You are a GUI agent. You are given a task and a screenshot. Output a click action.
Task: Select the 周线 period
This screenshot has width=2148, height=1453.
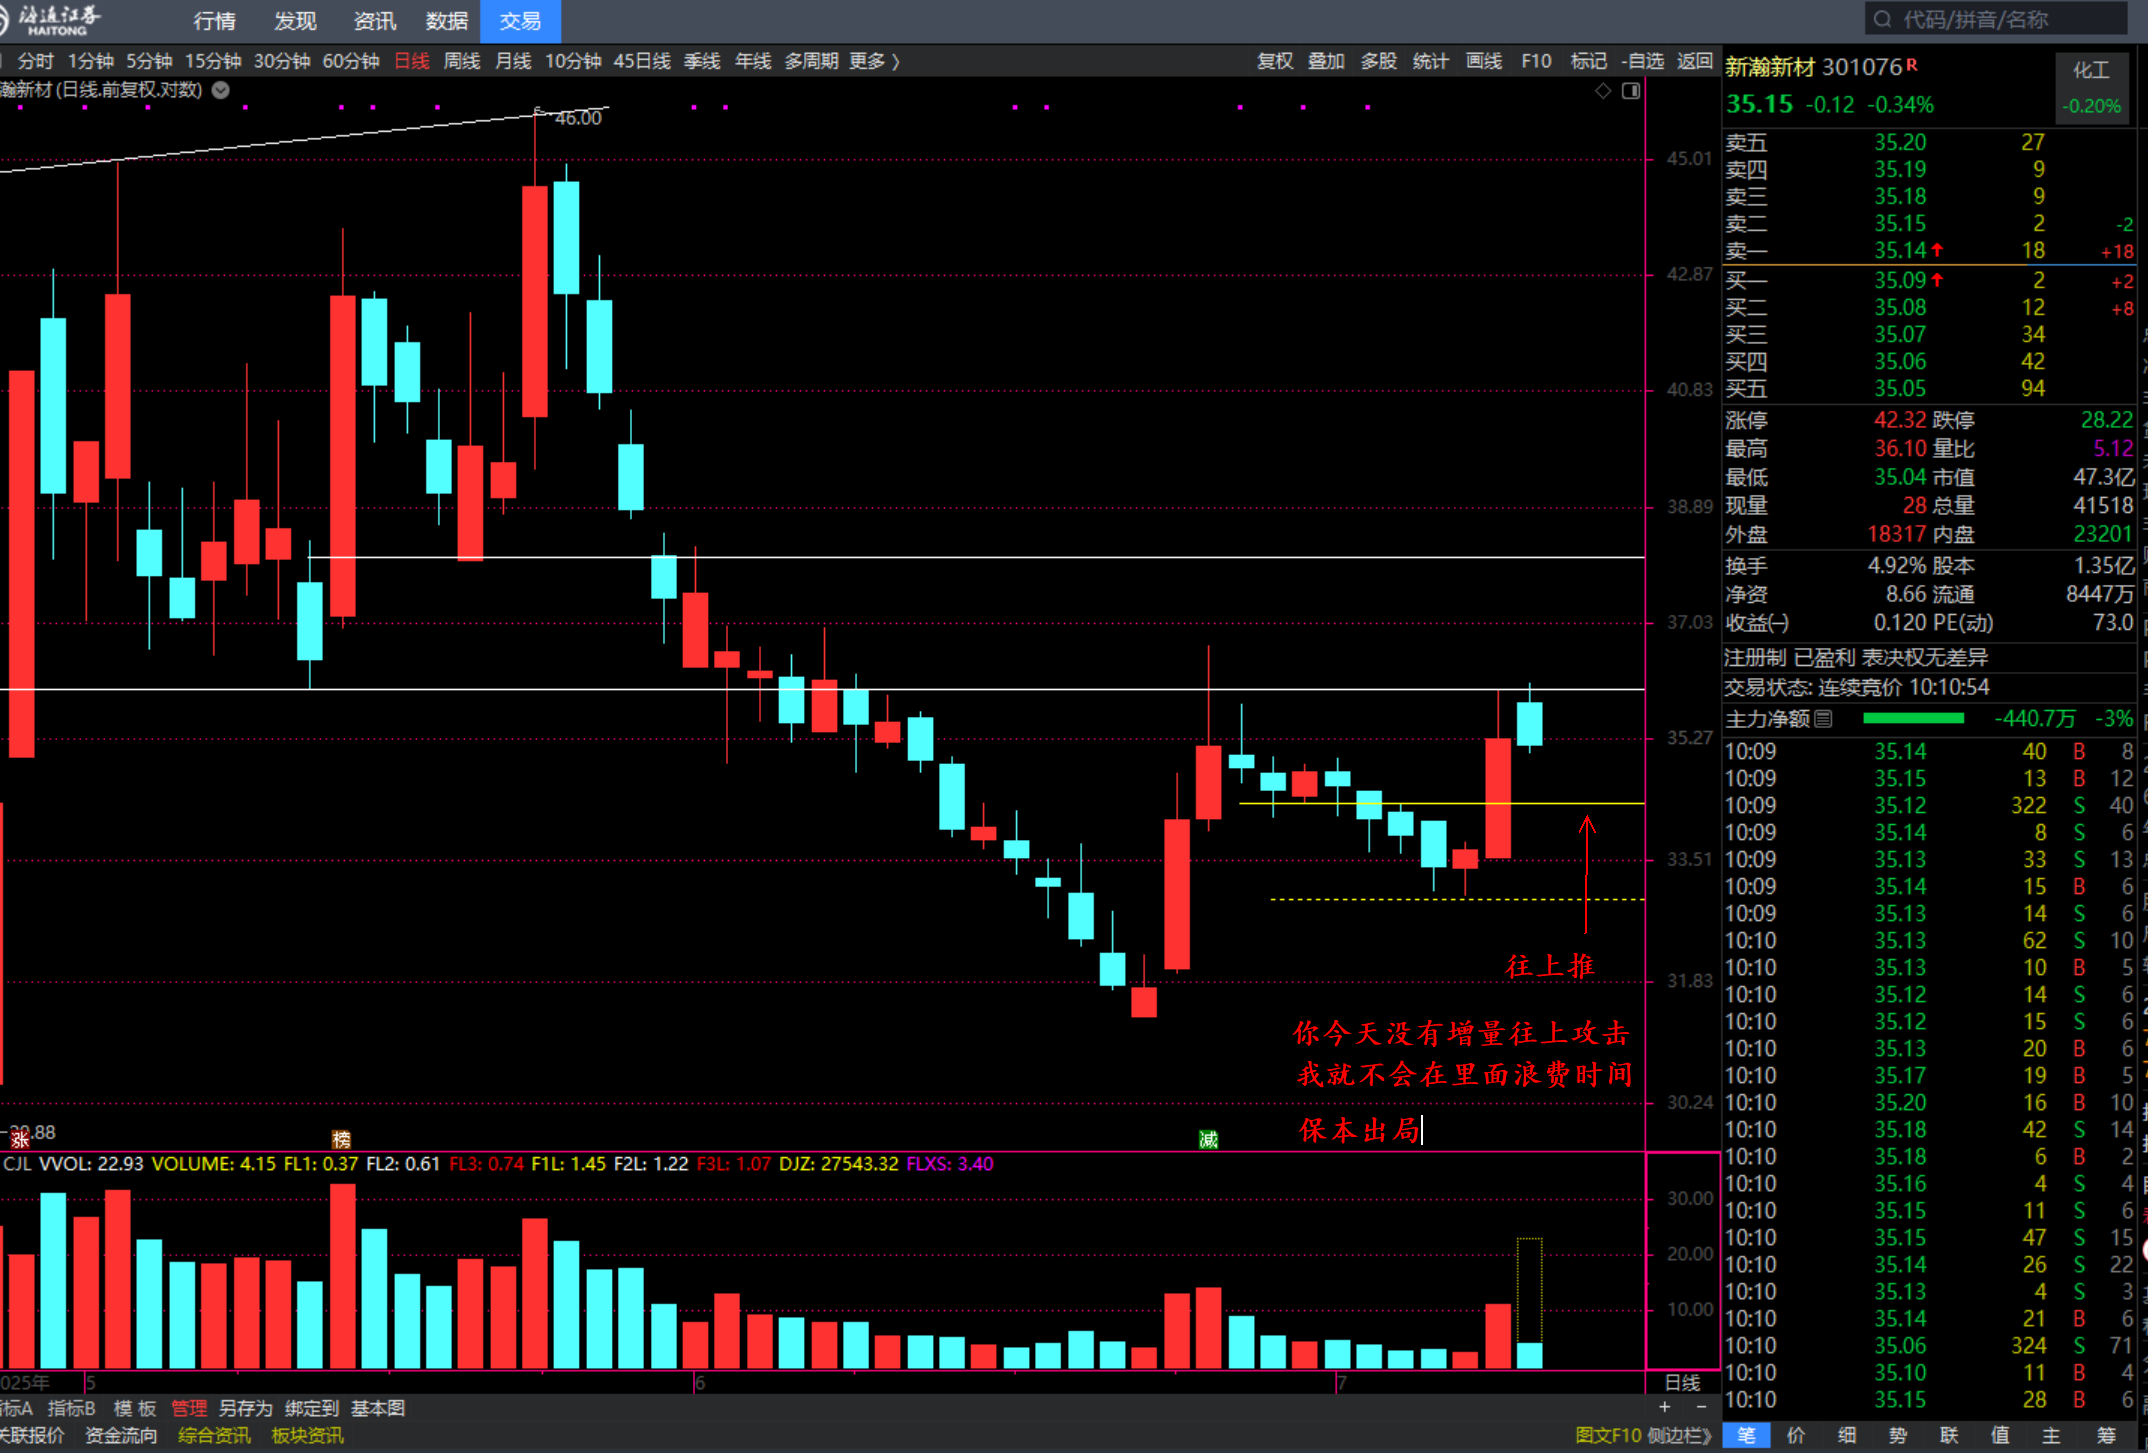click(462, 62)
